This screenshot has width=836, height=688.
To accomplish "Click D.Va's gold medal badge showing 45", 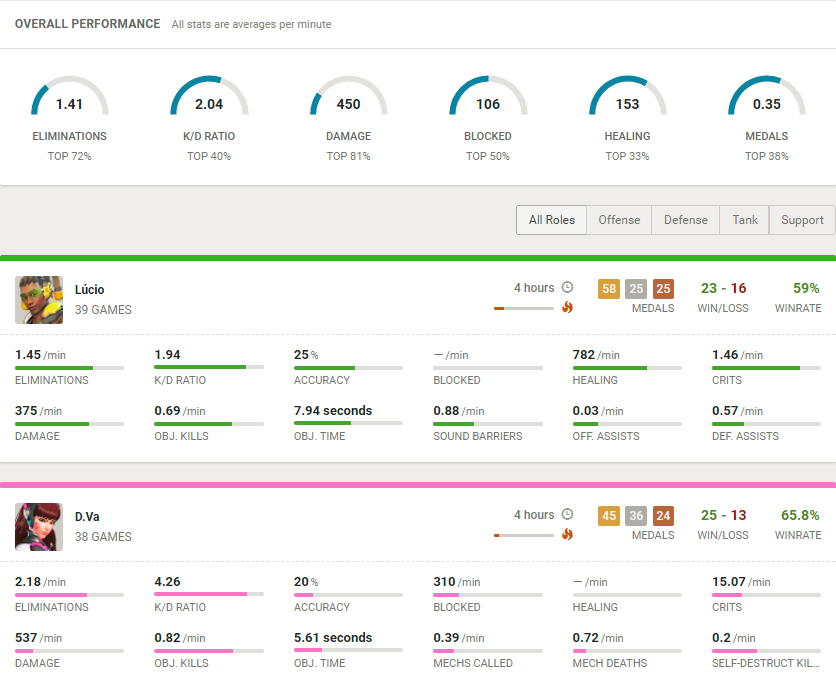I will tap(609, 516).
